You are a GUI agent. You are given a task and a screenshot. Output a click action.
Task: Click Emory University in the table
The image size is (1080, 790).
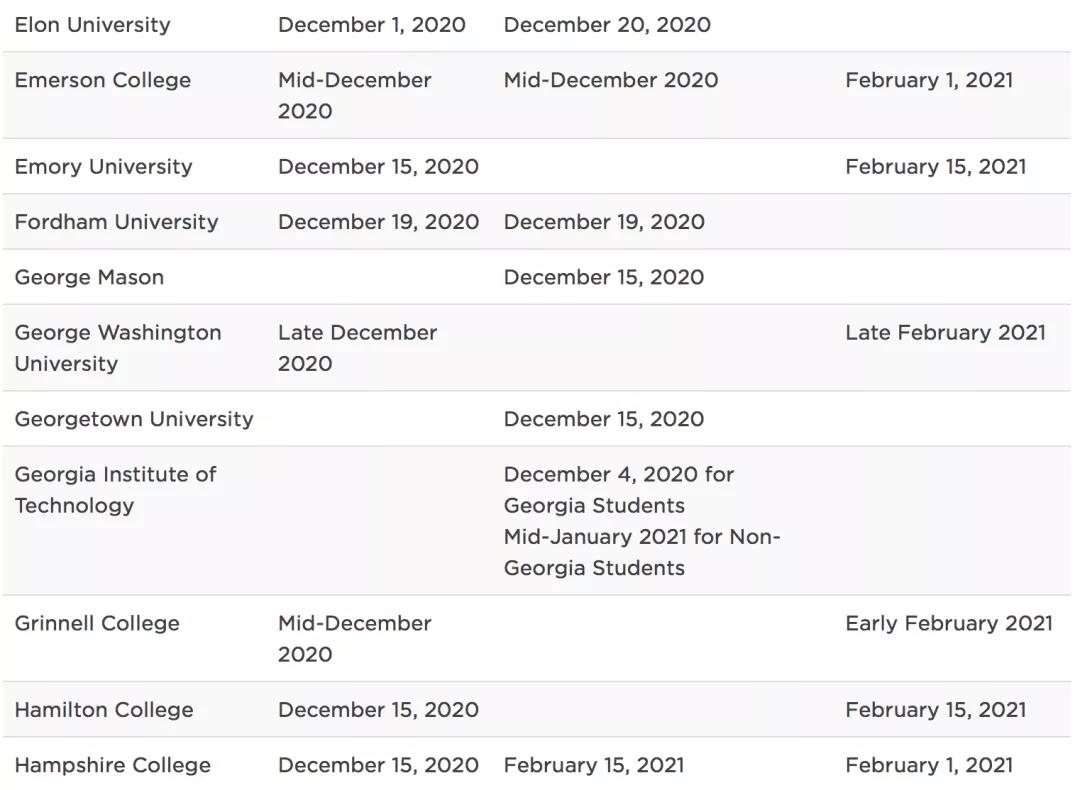[103, 166]
